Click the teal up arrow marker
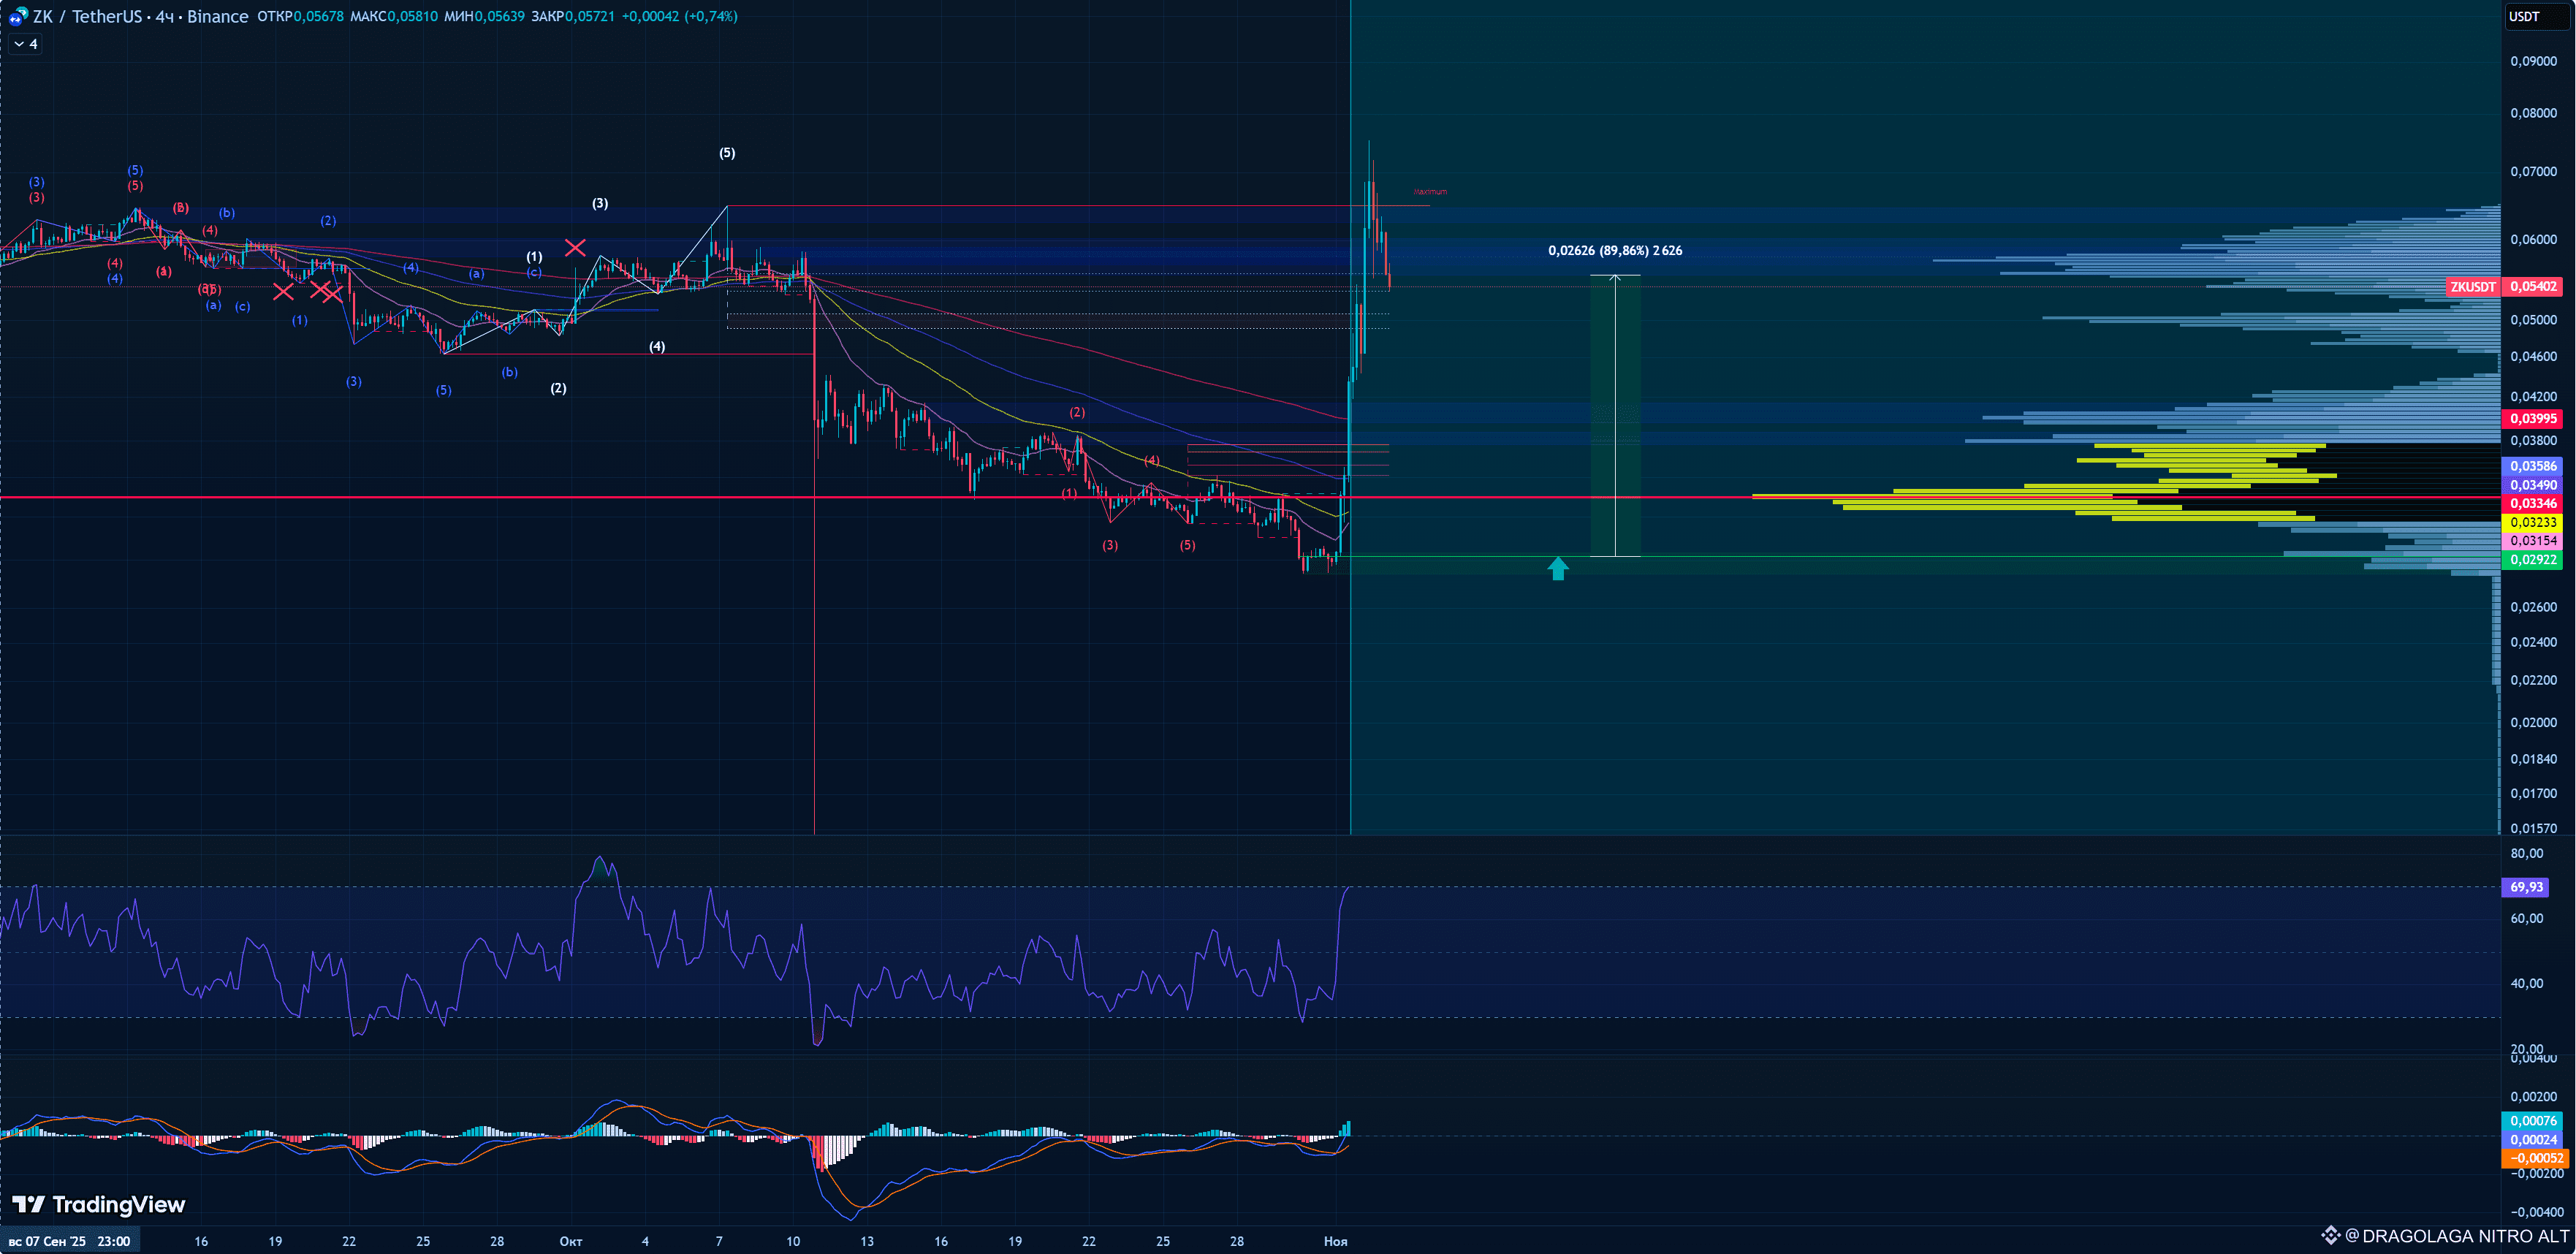Viewport: 2576px width, 1254px height. (x=1558, y=569)
